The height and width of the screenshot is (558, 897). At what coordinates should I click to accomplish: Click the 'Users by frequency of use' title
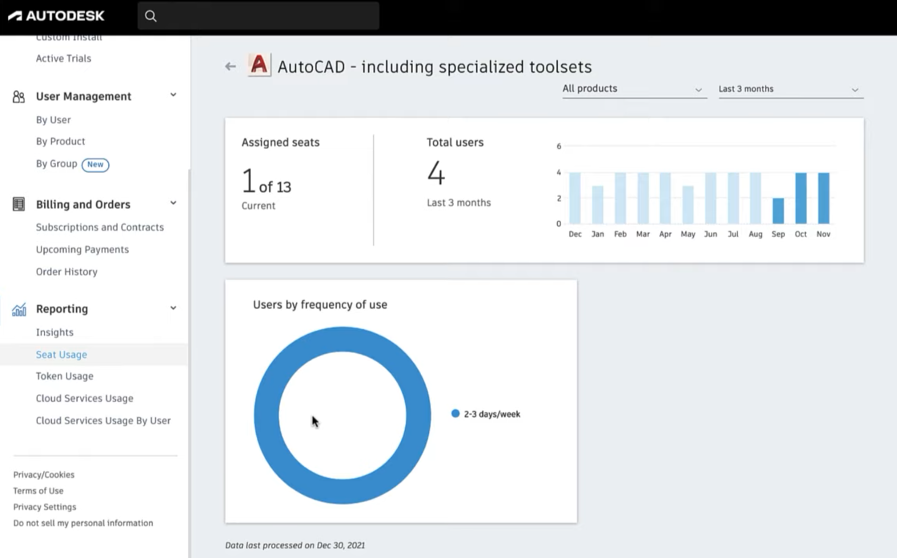[320, 305]
